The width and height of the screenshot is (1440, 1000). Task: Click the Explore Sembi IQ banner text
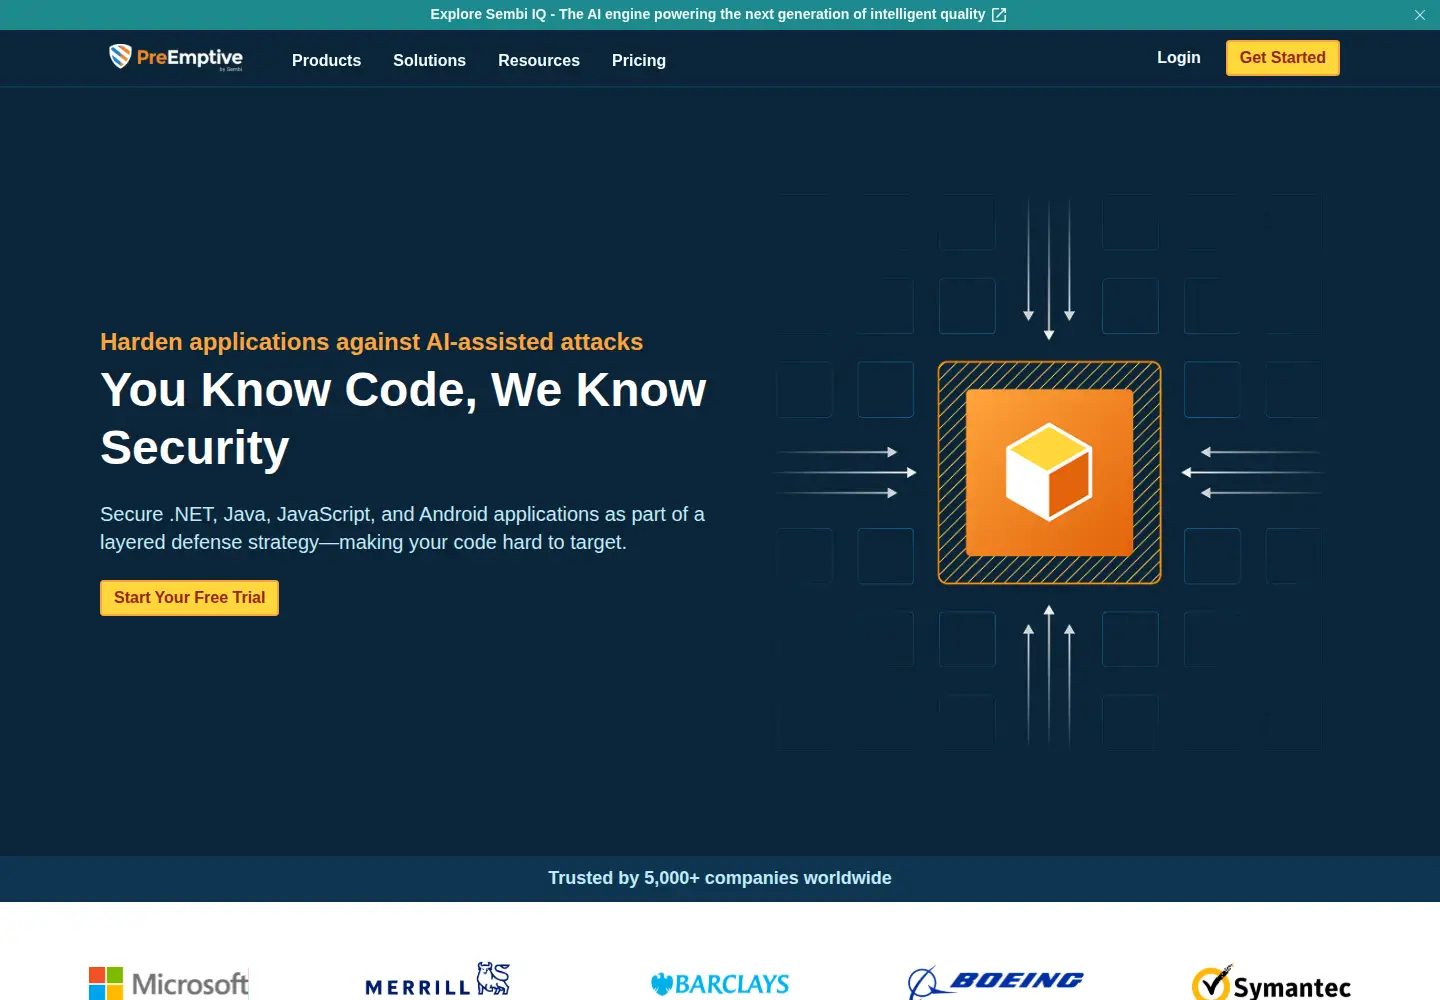(708, 15)
